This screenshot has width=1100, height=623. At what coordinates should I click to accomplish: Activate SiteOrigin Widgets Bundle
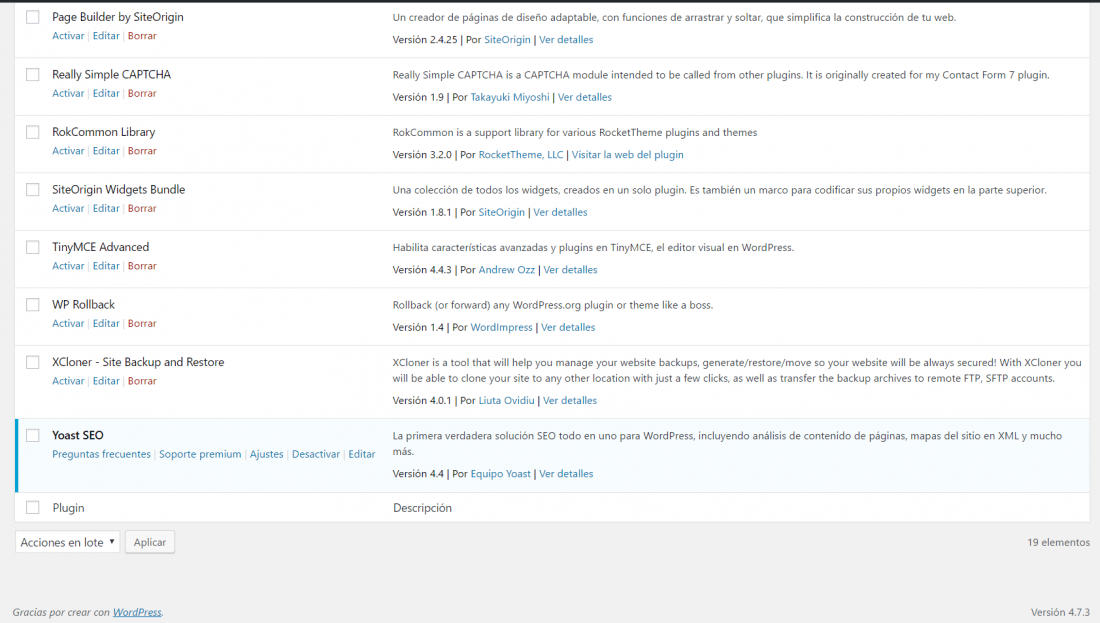[68, 208]
